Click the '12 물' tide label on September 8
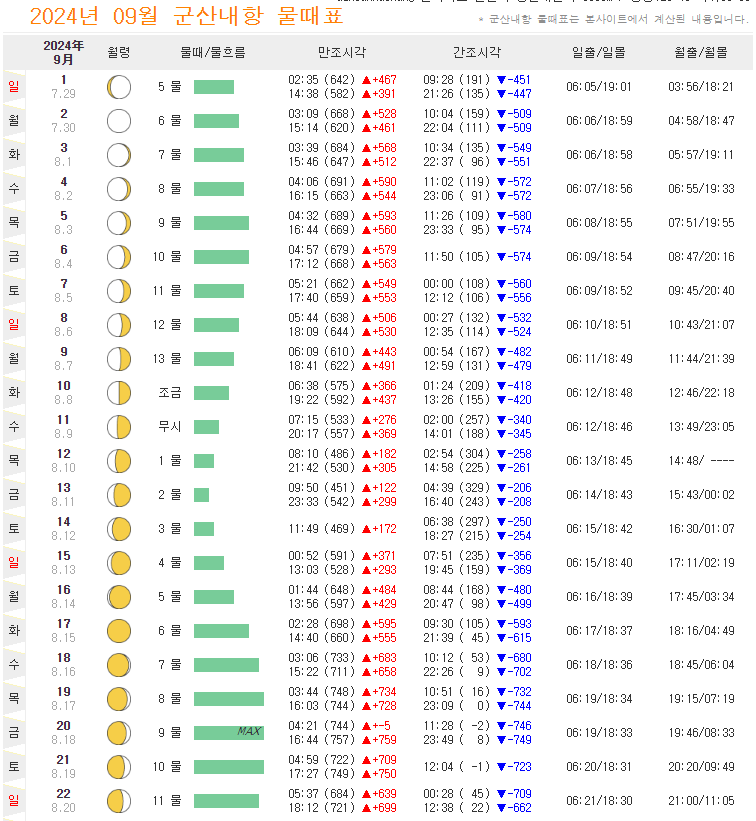The image size is (756, 821). 167,325
